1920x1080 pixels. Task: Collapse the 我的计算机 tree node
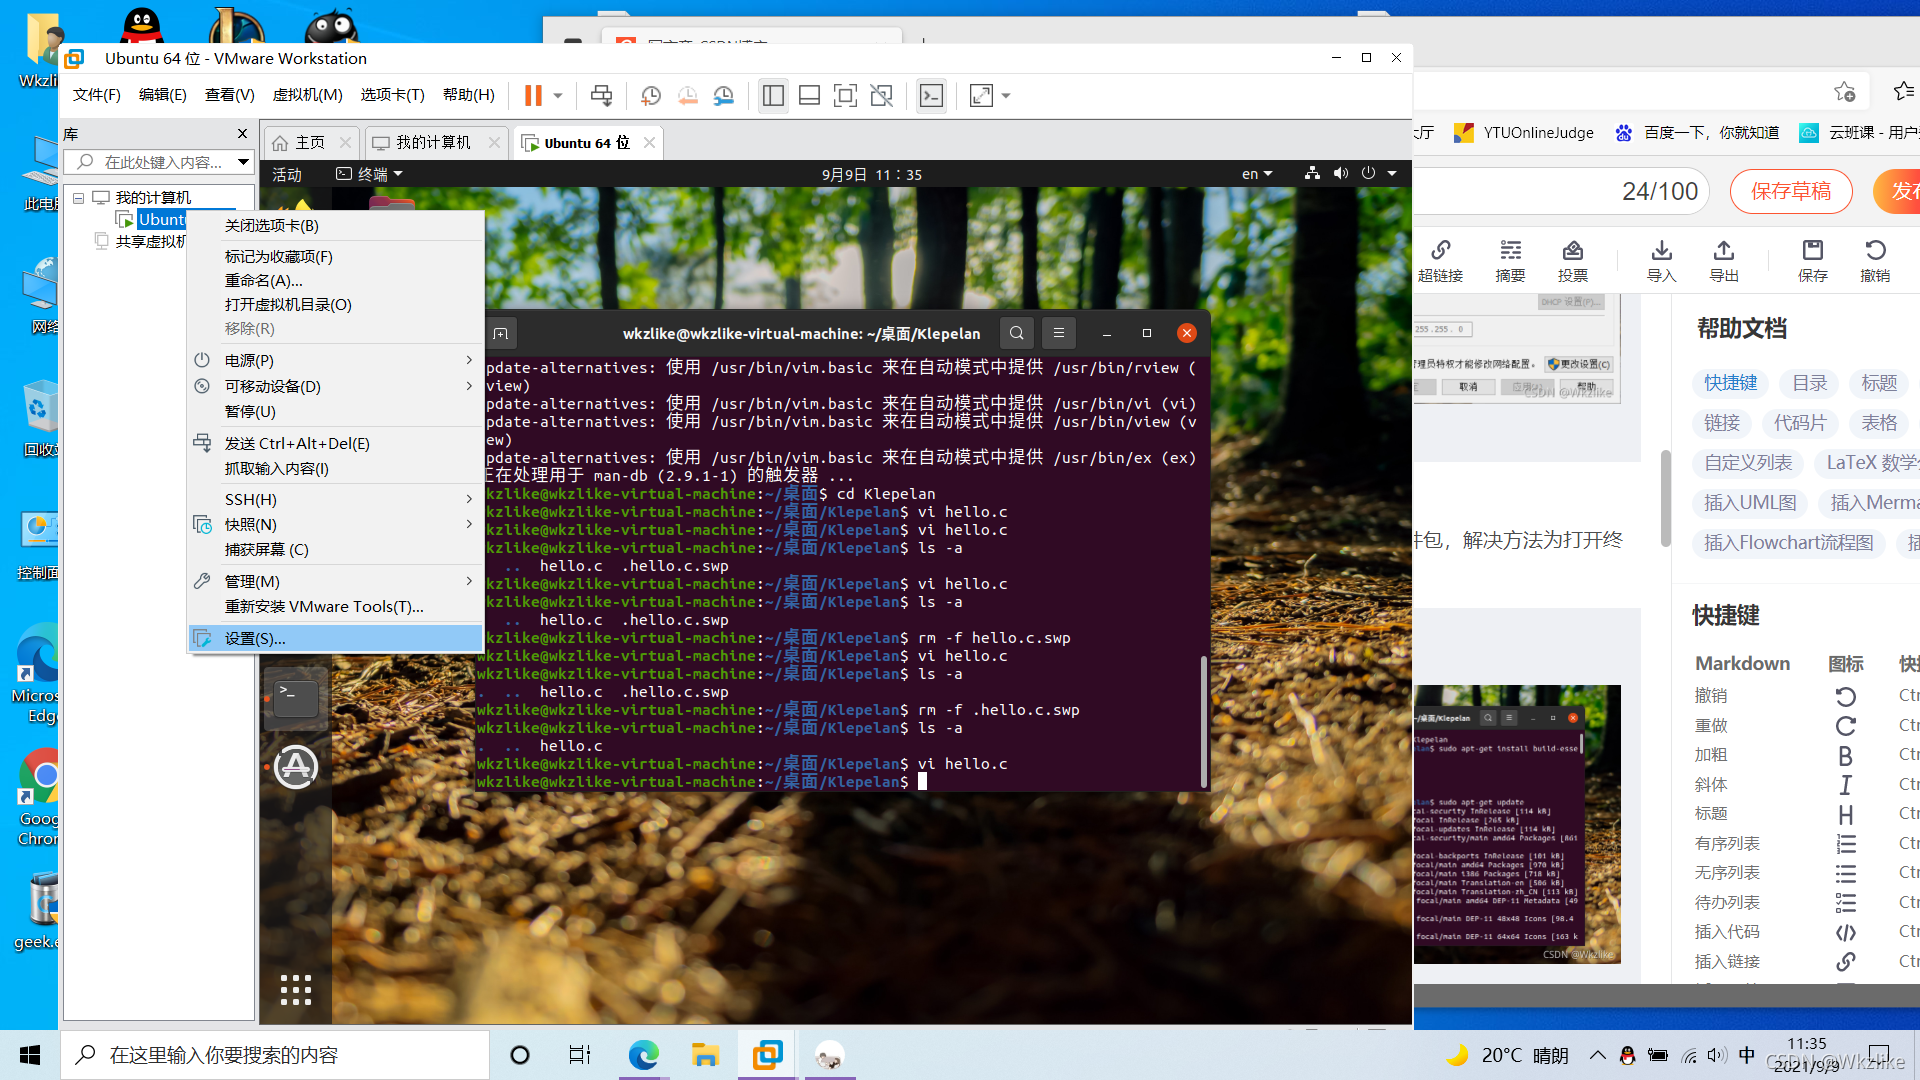click(78, 198)
